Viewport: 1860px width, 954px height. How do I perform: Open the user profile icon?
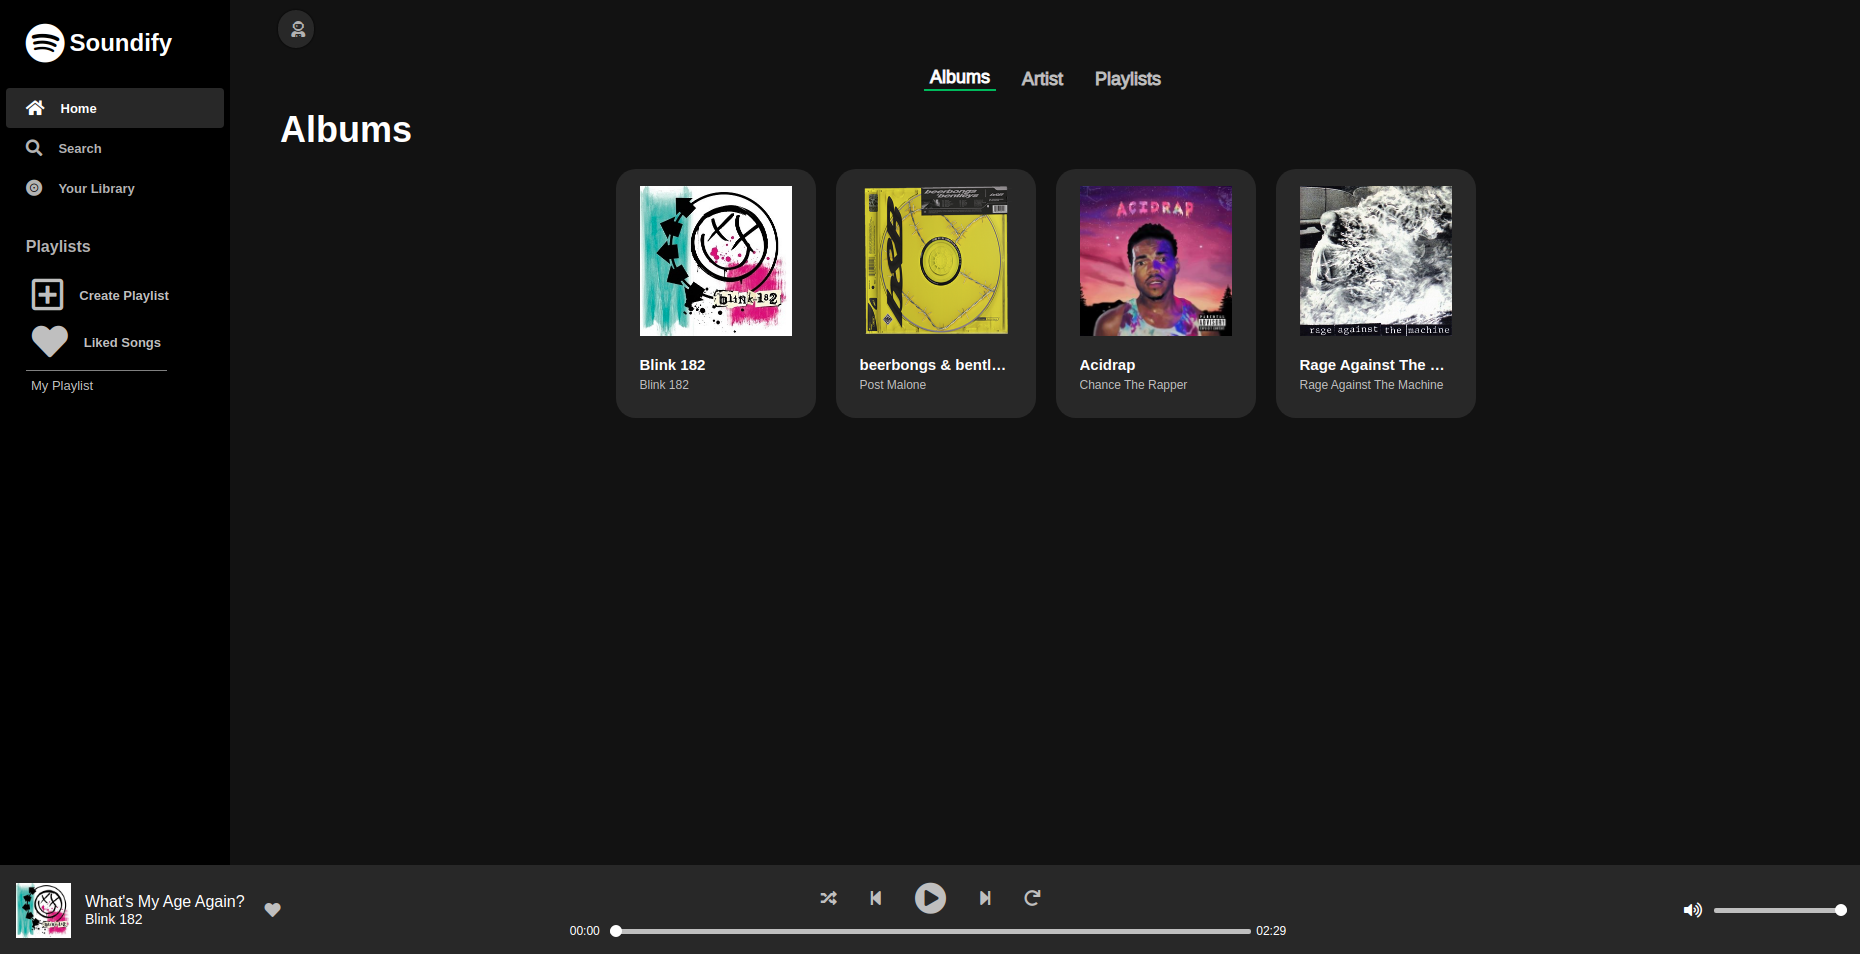[x=296, y=29]
